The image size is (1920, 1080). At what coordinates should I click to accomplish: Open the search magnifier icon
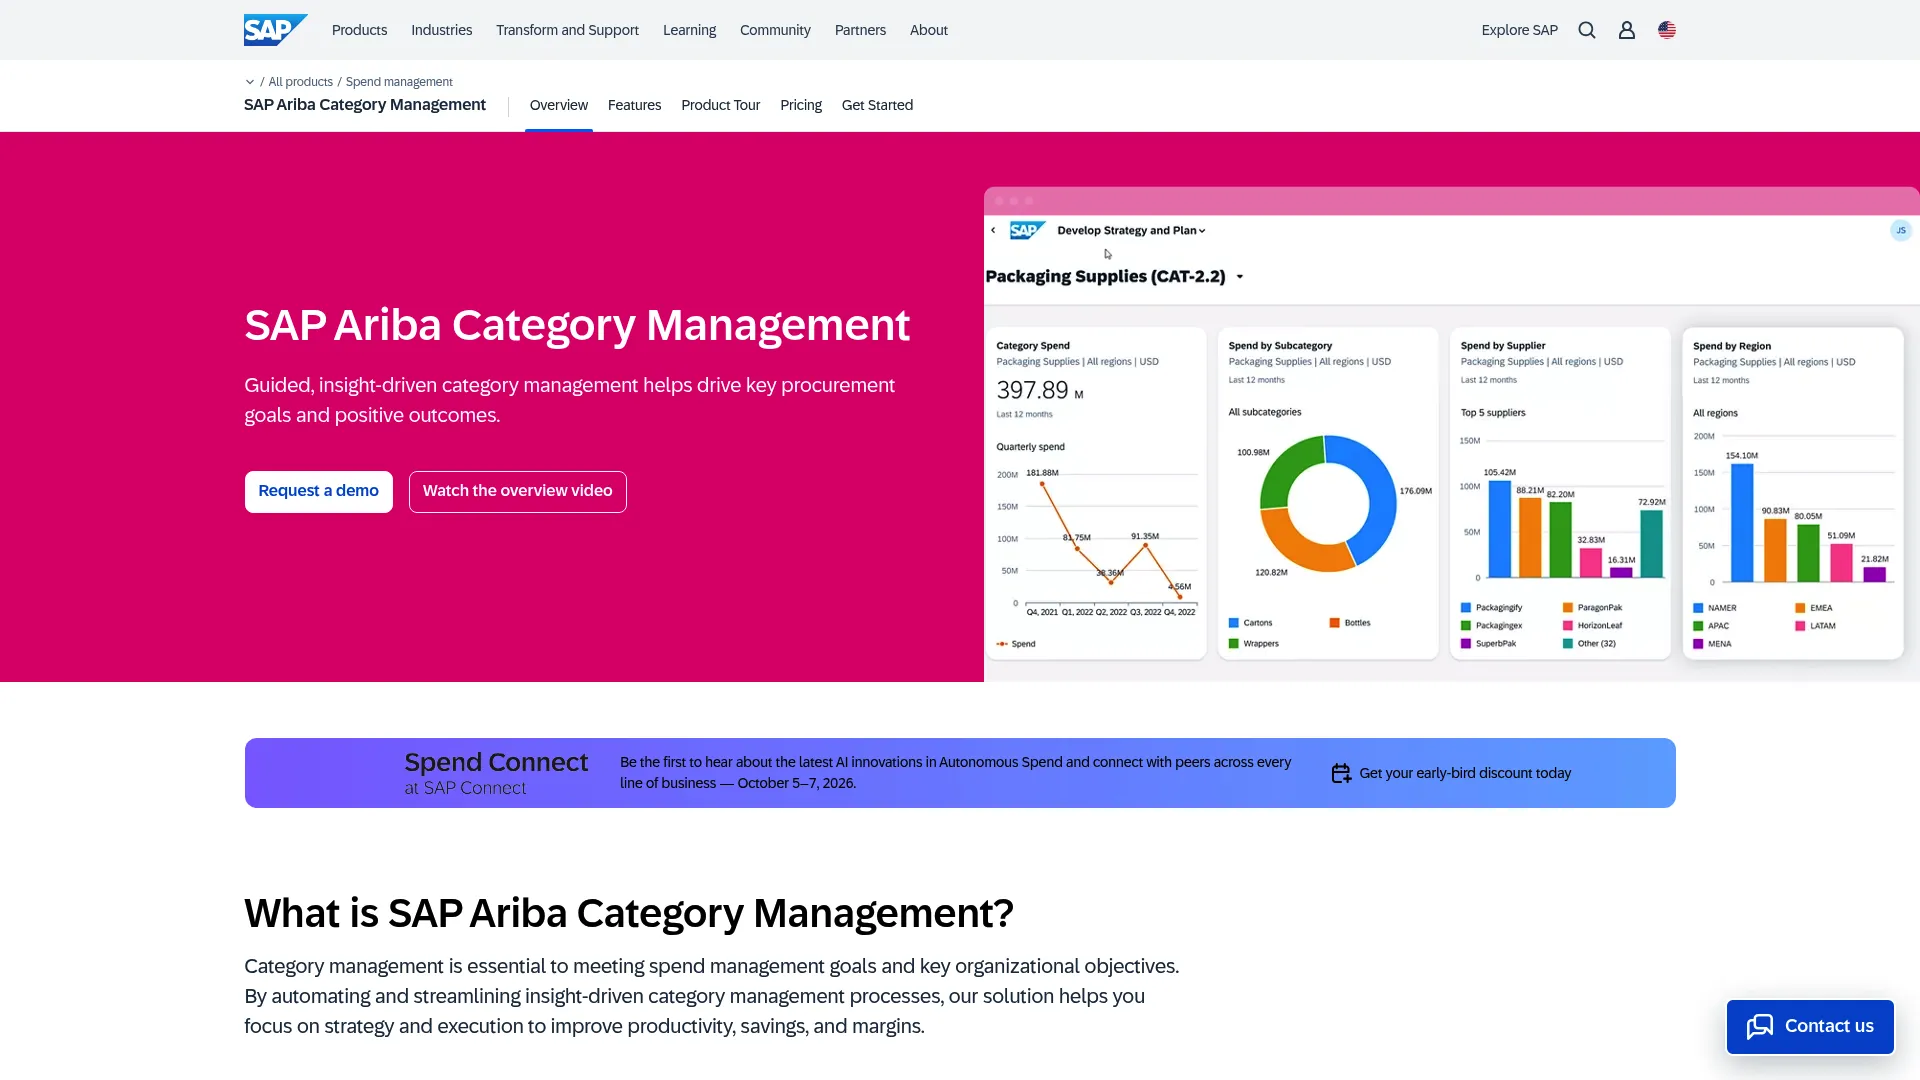click(1587, 30)
